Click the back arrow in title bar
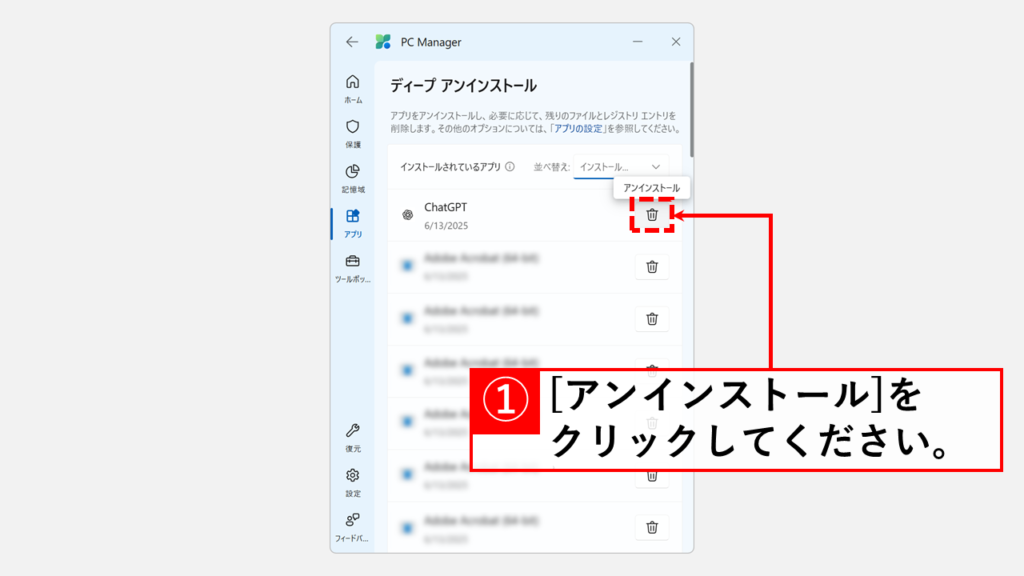The image size is (1024, 576). pos(351,42)
